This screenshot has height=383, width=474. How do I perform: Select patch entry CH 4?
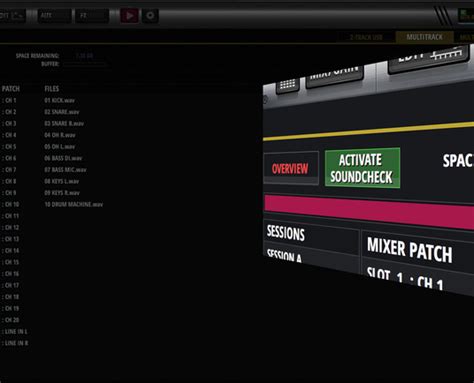[x=9, y=135]
